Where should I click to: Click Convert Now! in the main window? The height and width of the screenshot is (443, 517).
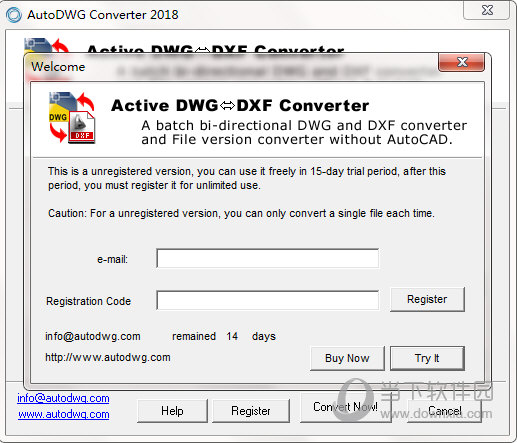click(x=345, y=407)
